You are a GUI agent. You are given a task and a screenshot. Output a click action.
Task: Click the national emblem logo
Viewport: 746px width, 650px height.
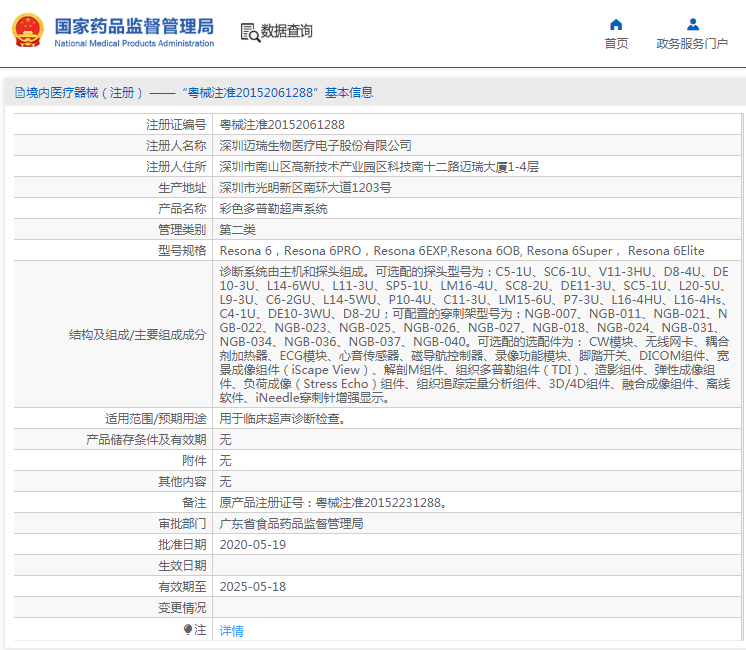point(28,30)
